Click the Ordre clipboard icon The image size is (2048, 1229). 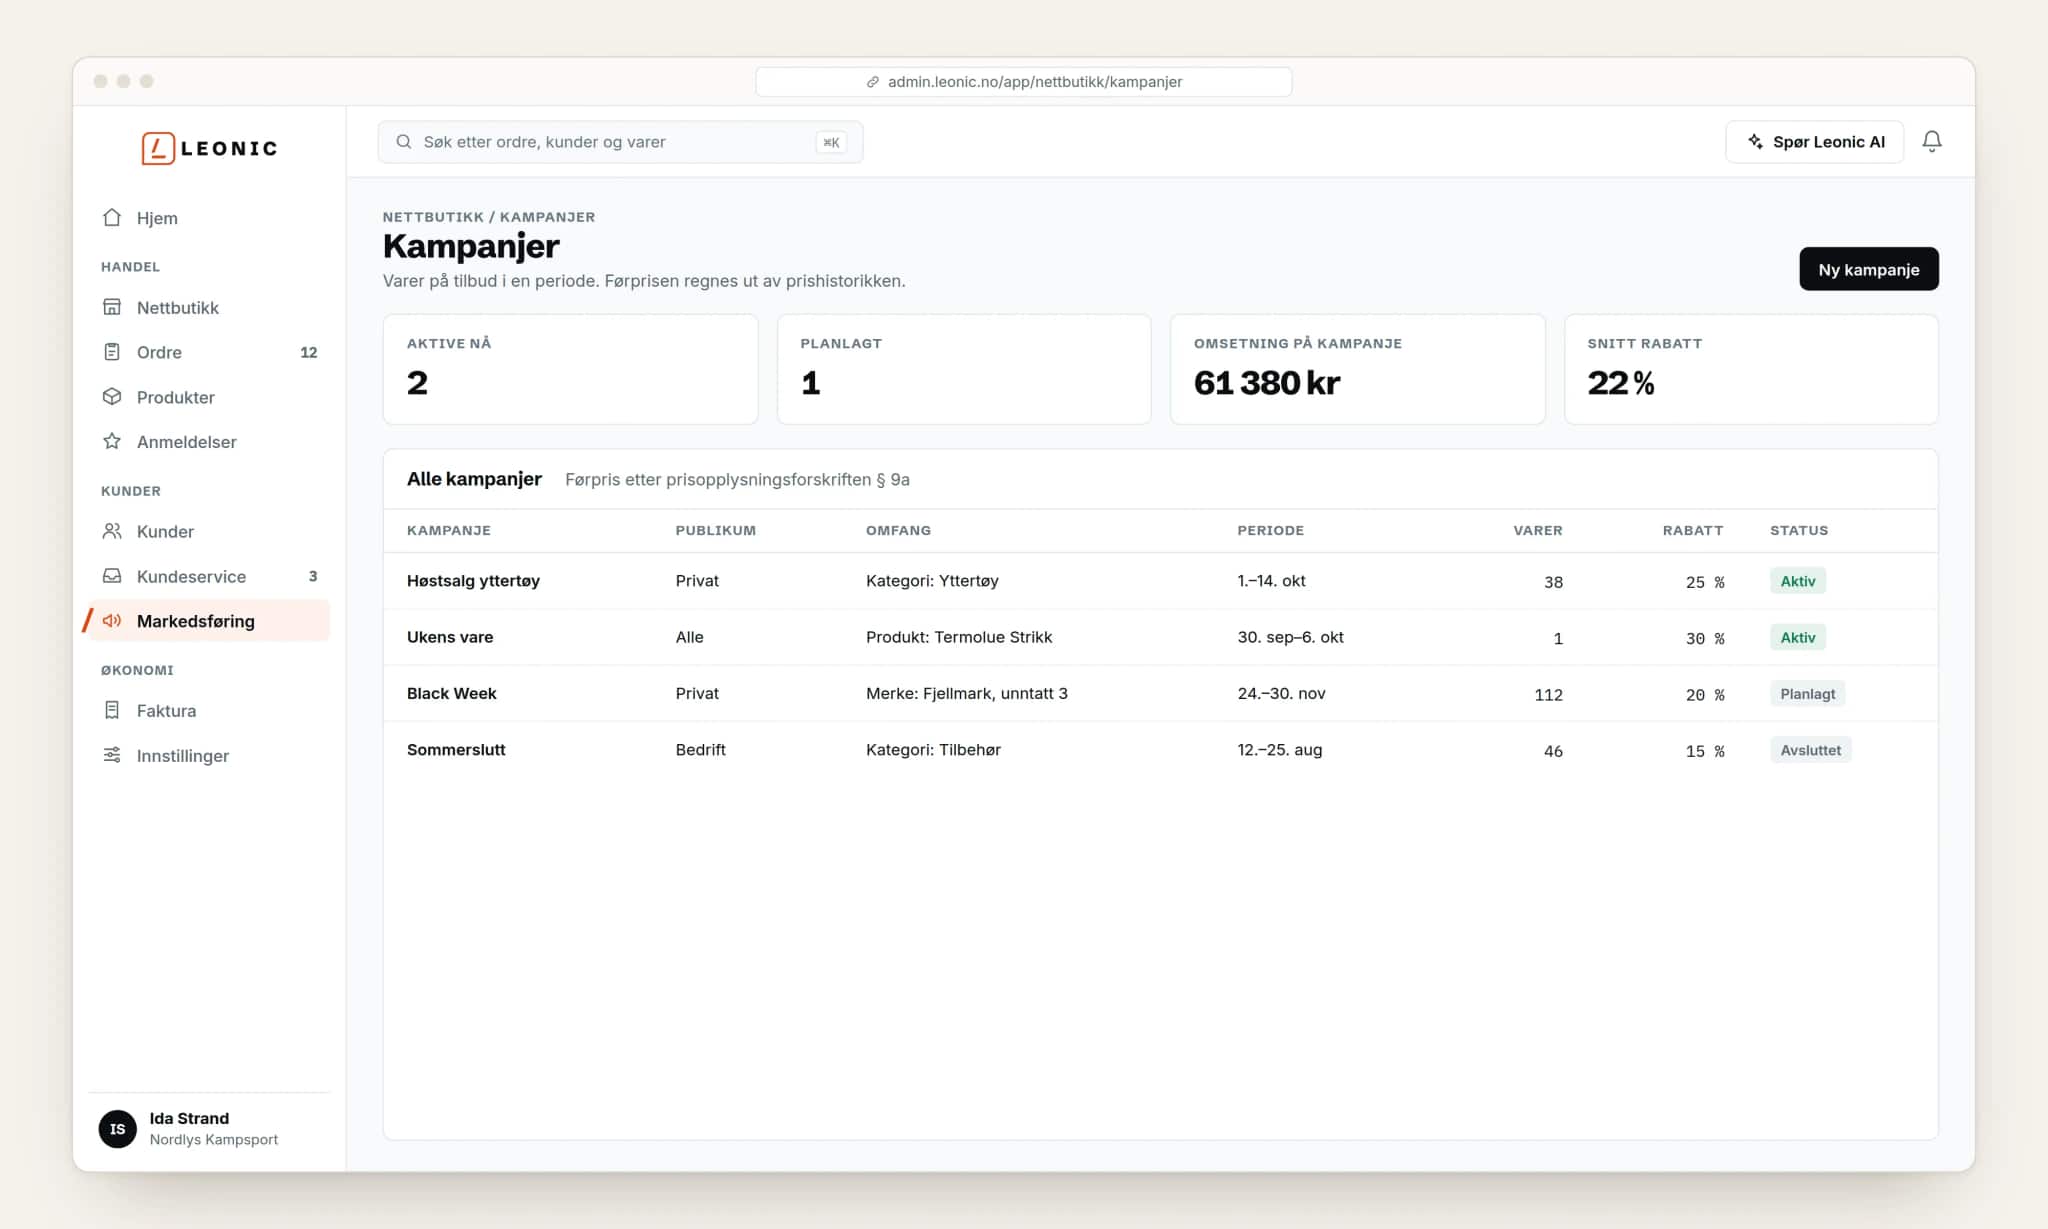[112, 352]
